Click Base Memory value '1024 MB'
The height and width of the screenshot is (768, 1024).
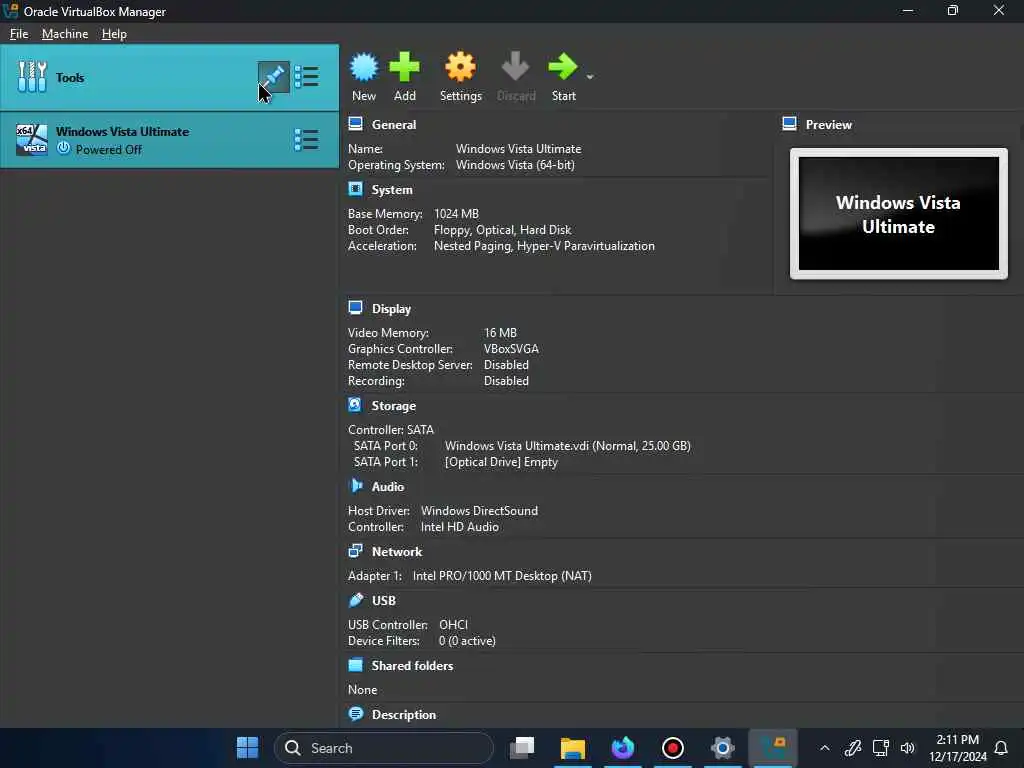coord(456,214)
